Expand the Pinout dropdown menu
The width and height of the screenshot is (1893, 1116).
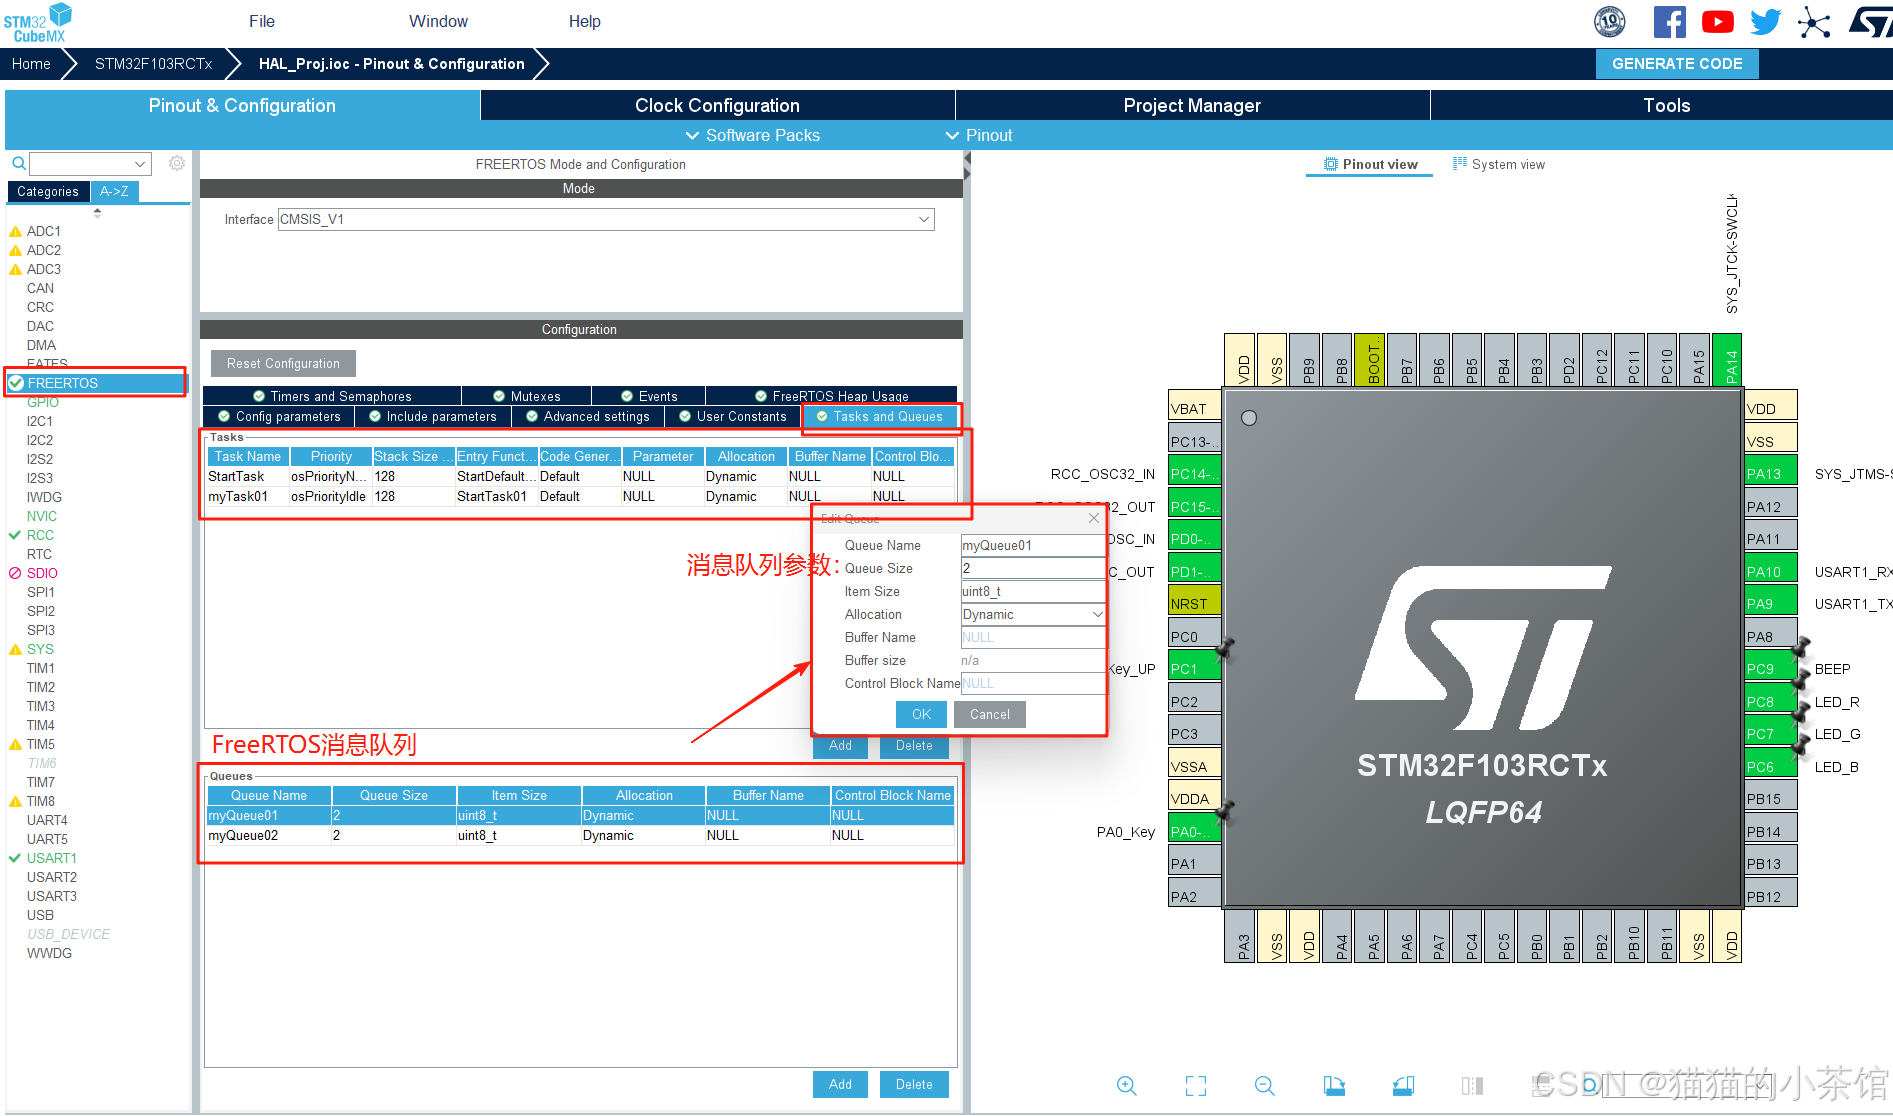click(x=979, y=135)
